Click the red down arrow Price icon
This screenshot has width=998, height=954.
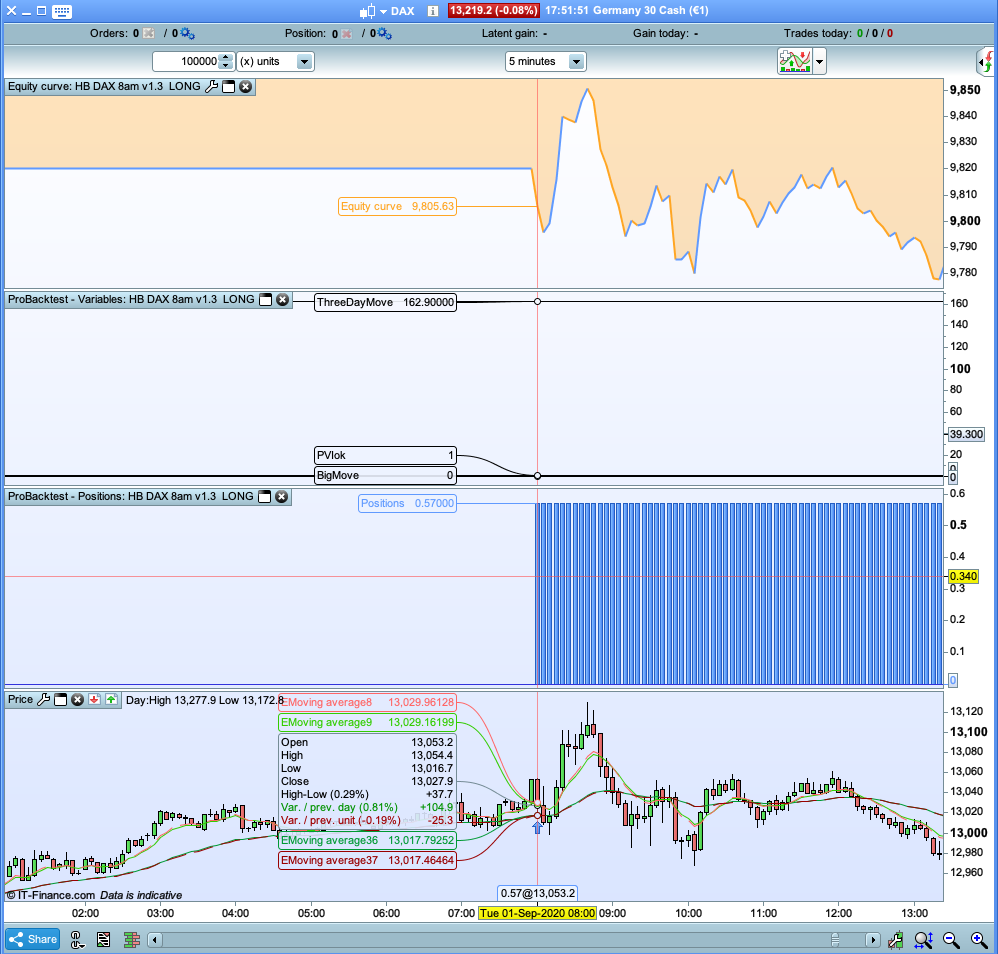94,699
